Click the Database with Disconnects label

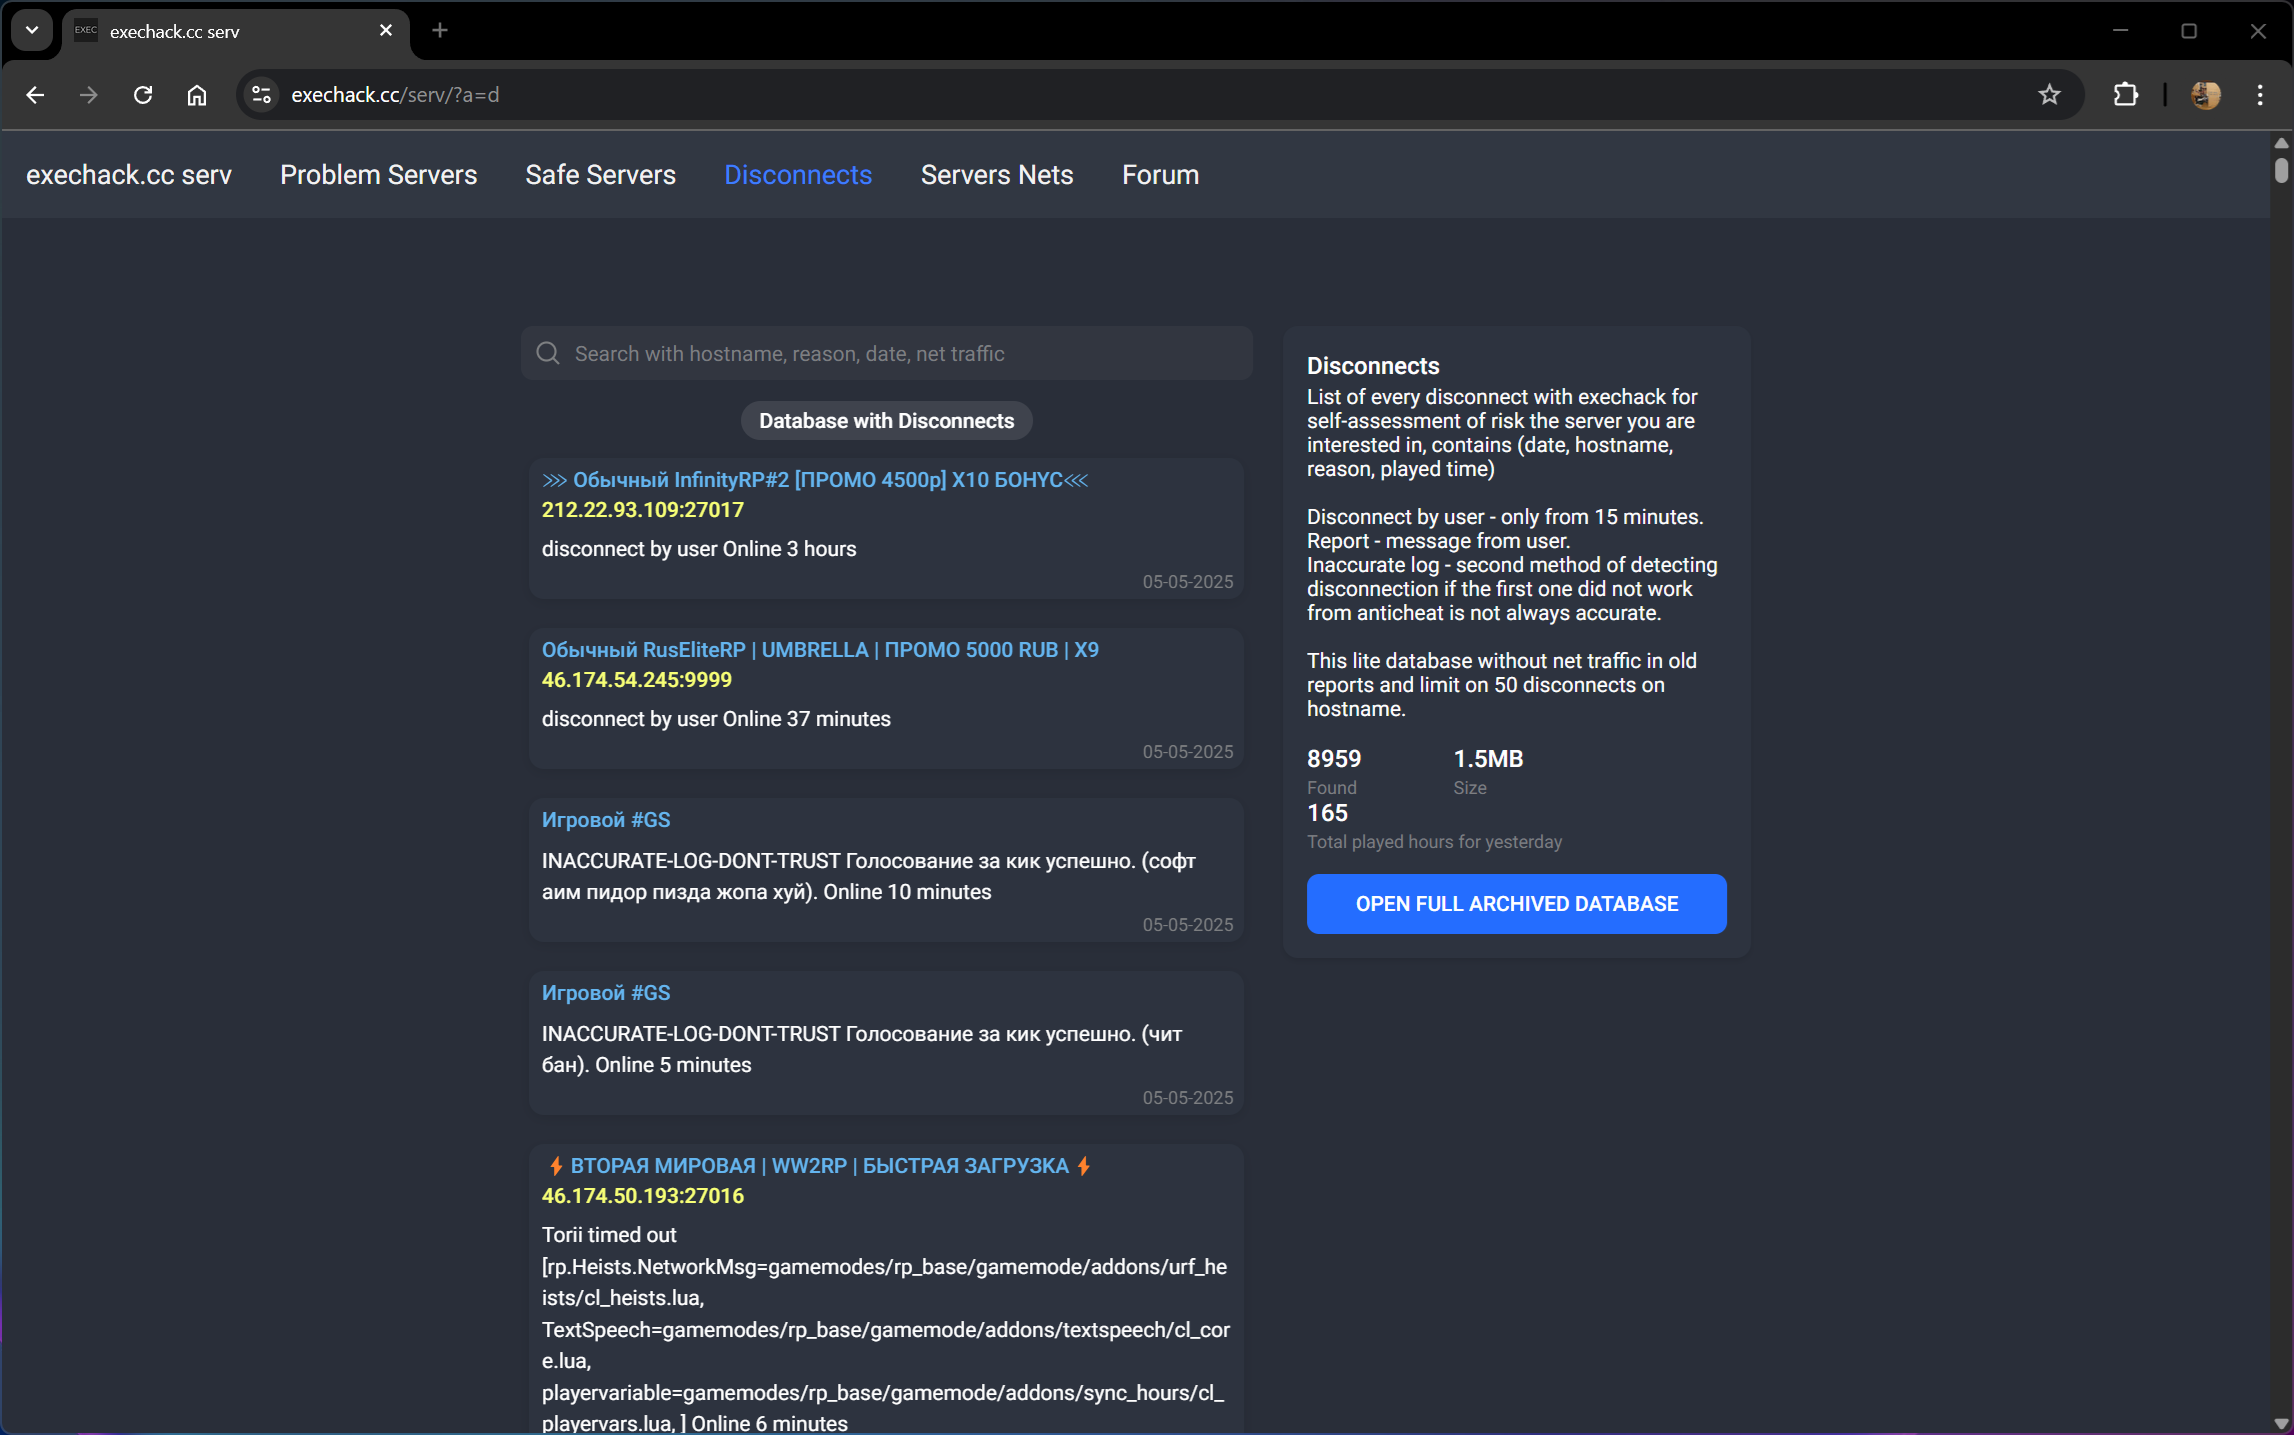click(x=886, y=421)
